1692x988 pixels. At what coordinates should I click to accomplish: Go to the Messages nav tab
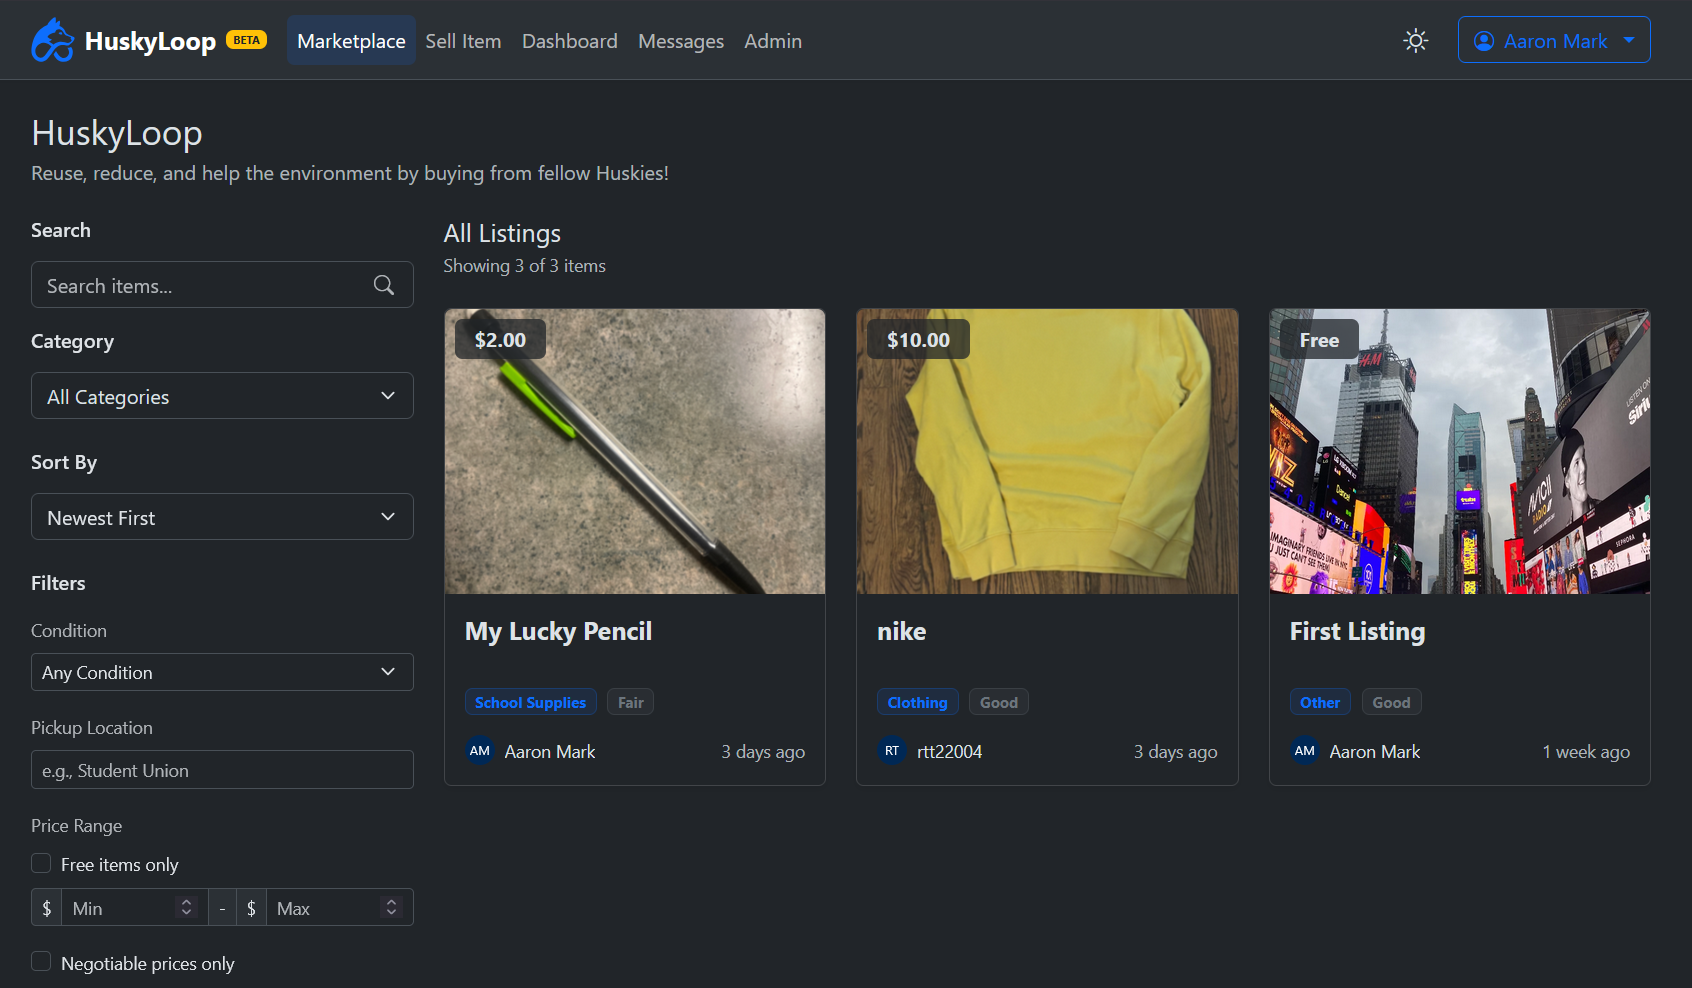(x=681, y=41)
